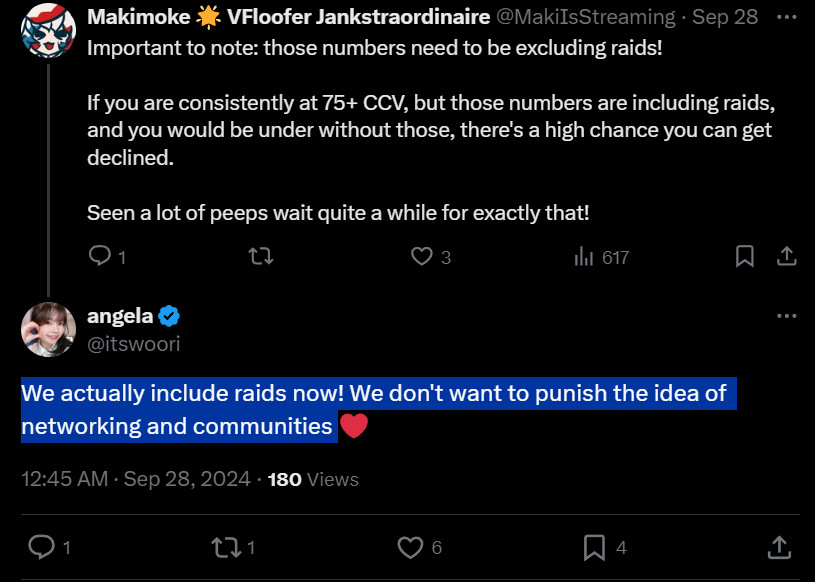Open Makimoke's profile avatar

[x=48, y=30]
